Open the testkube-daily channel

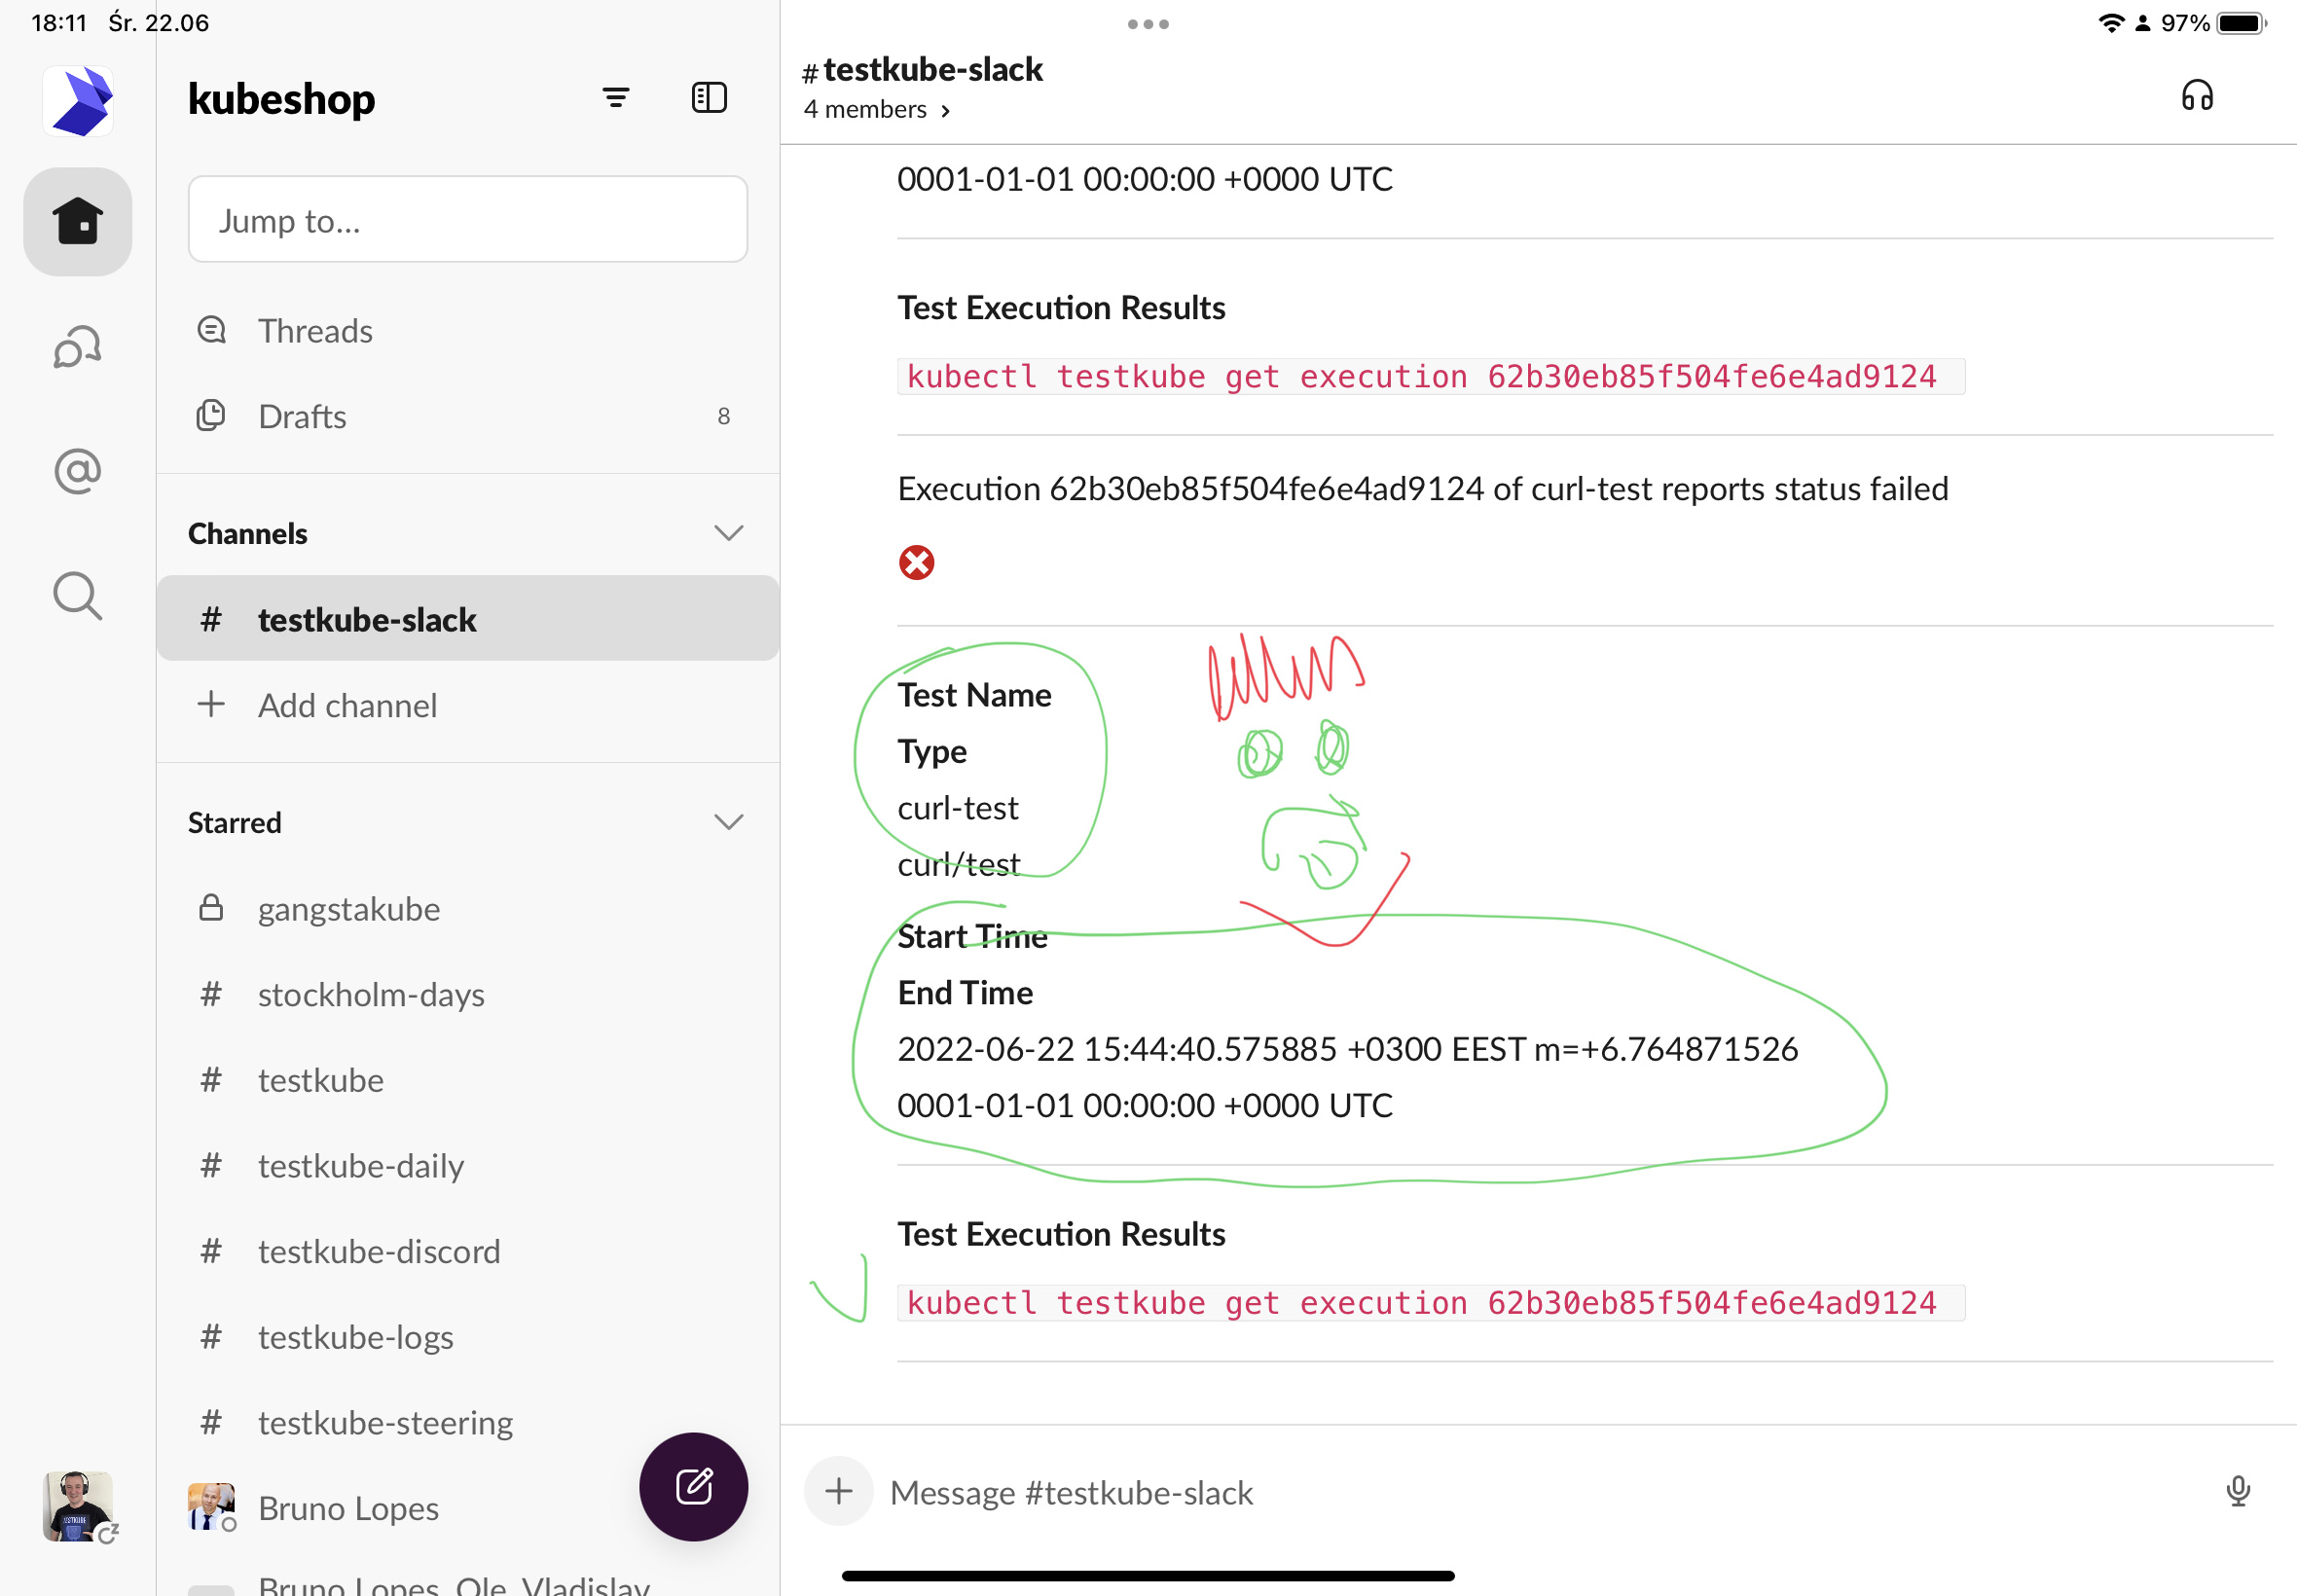click(x=360, y=1165)
